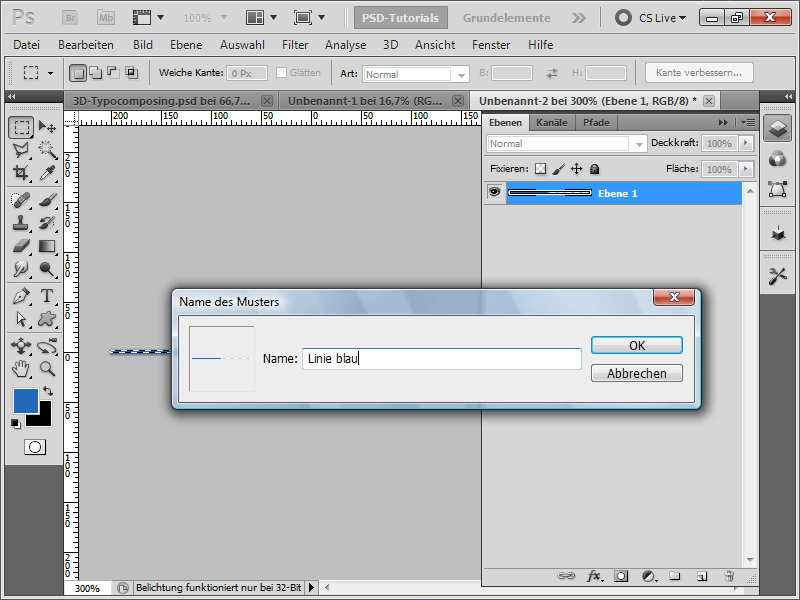The width and height of the screenshot is (800, 600).
Task: Lock all layer attributes
Action: click(594, 169)
